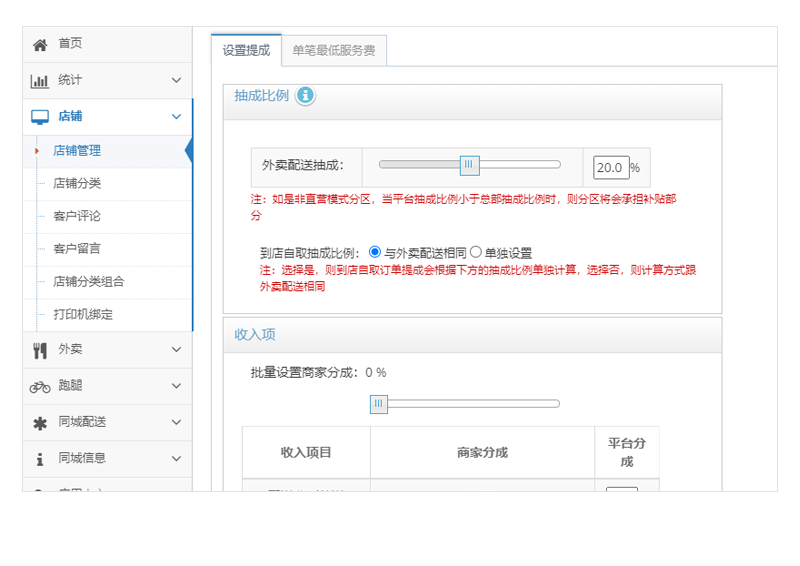Screen dimensions: 800x566
Task: Expand the 跑腿 menu chevron
Action: pyautogui.click(x=176, y=386)
